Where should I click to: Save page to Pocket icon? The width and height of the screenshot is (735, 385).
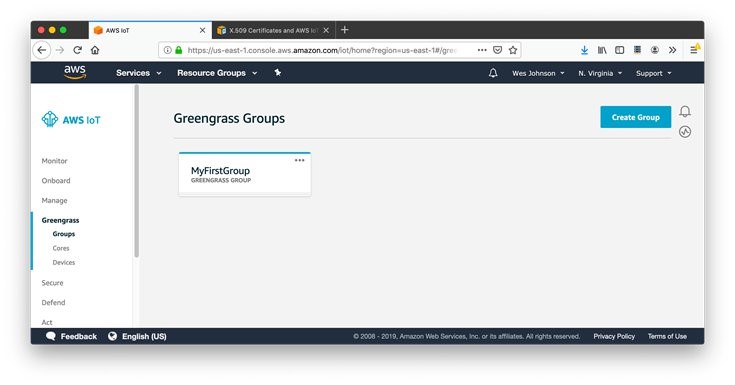(498, 50)
